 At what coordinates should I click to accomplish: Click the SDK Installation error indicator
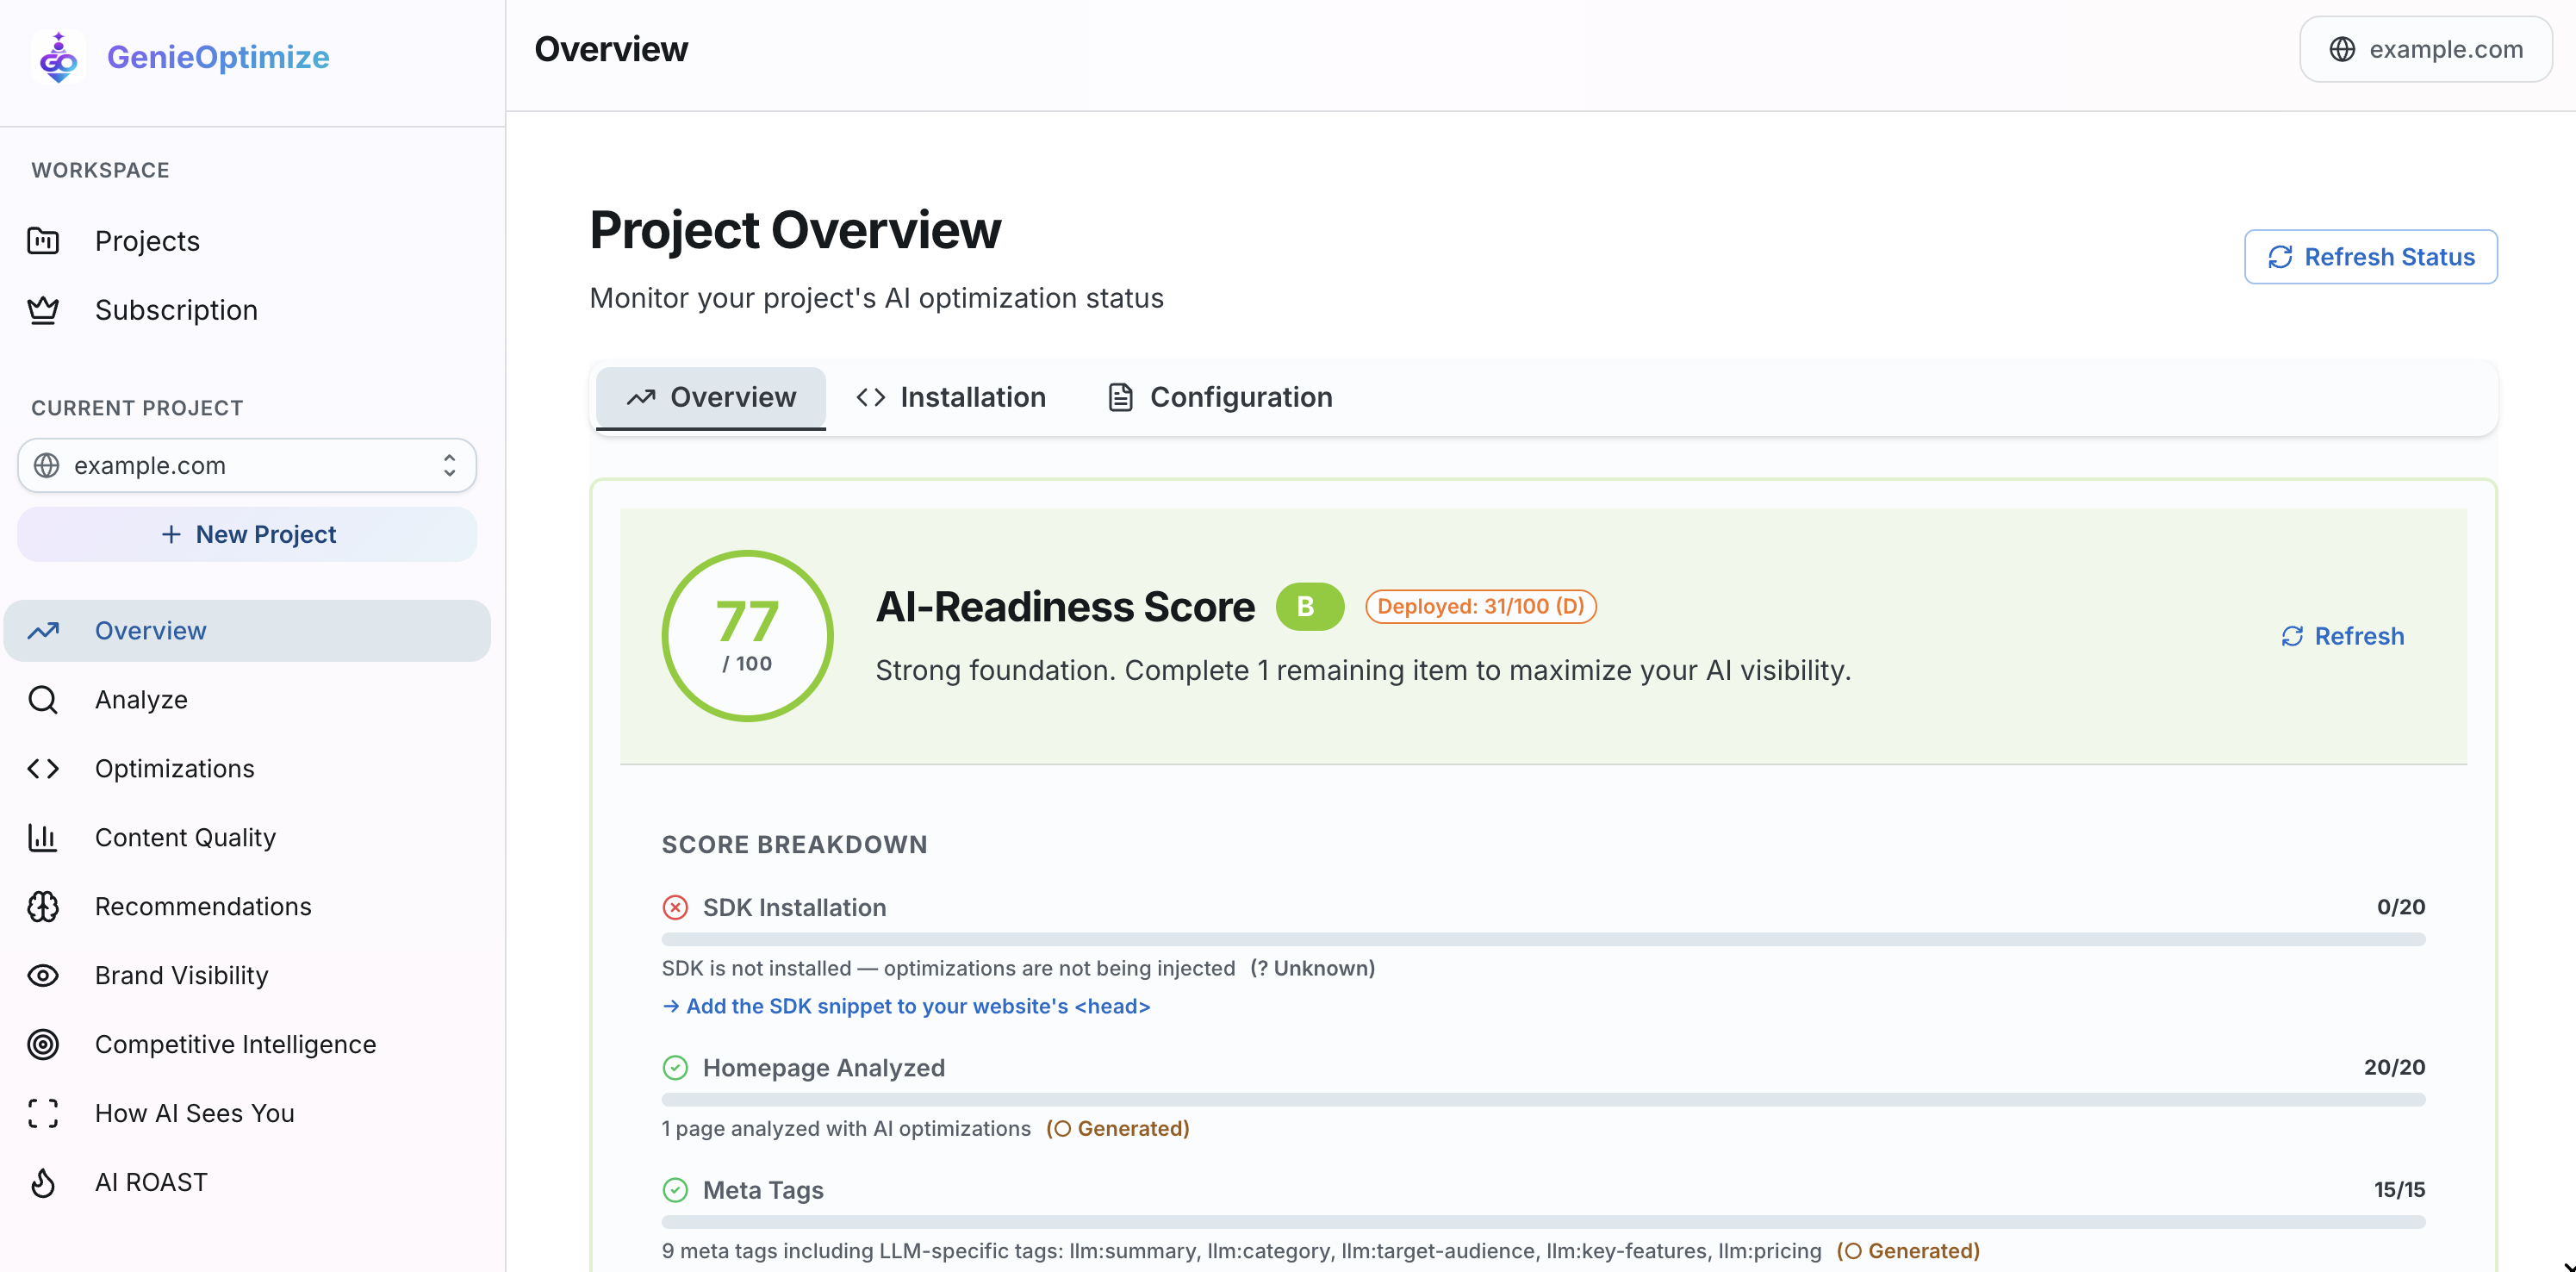tap(676, 907)
